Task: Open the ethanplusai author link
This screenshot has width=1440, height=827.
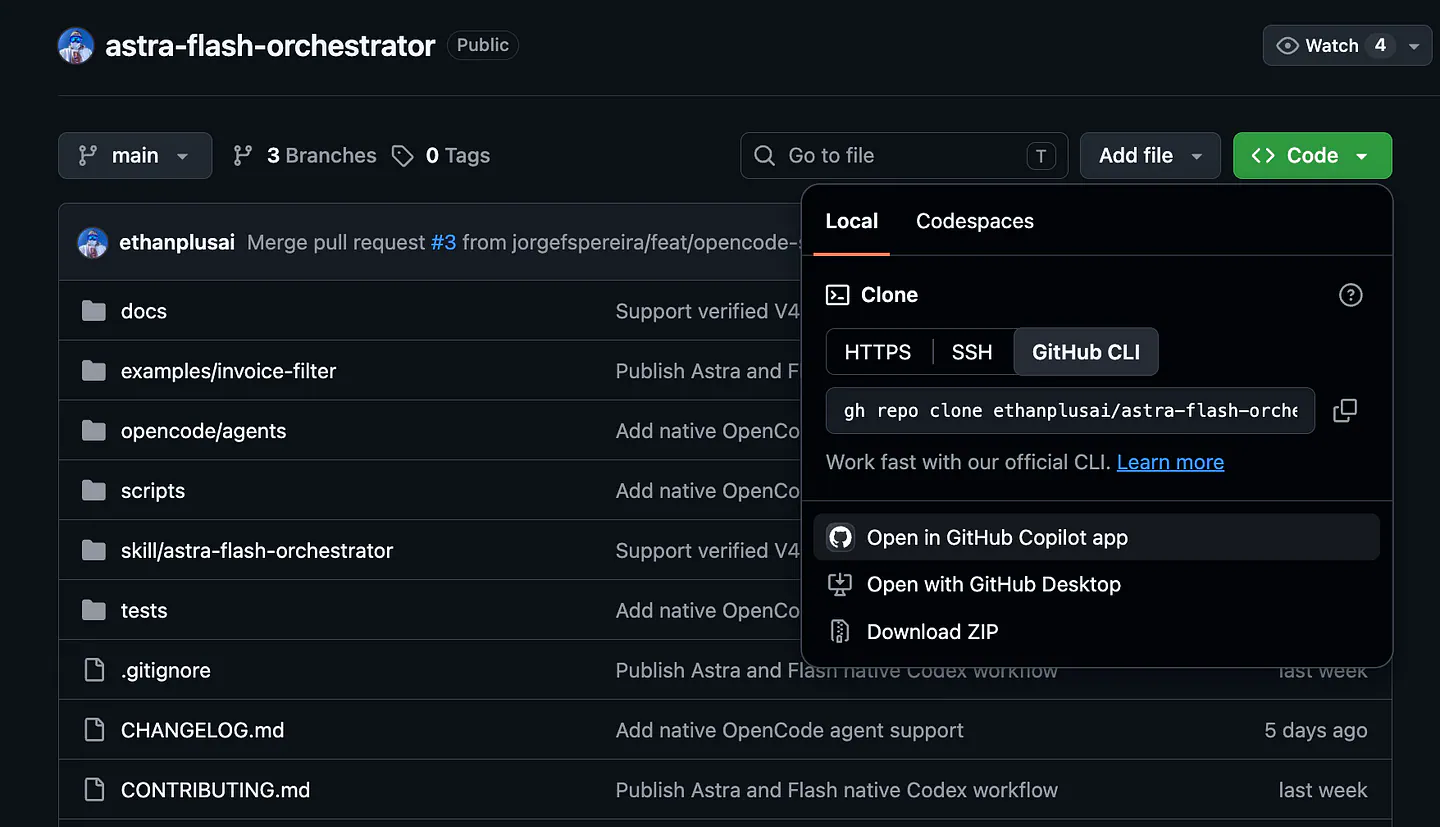Action: tap(177, 243)
